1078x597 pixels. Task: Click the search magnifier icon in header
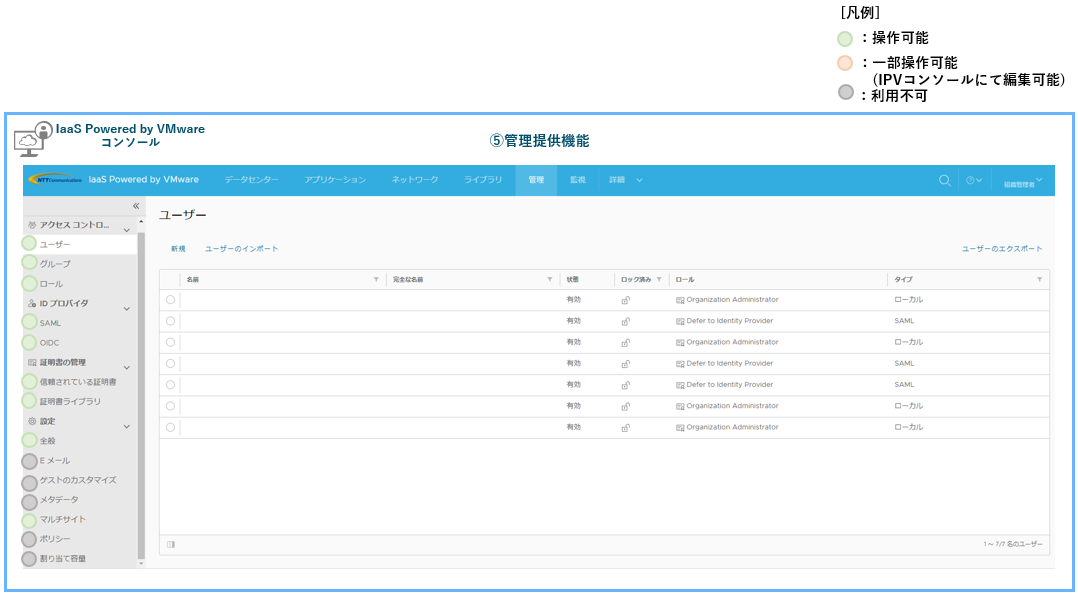coord(944,181)
